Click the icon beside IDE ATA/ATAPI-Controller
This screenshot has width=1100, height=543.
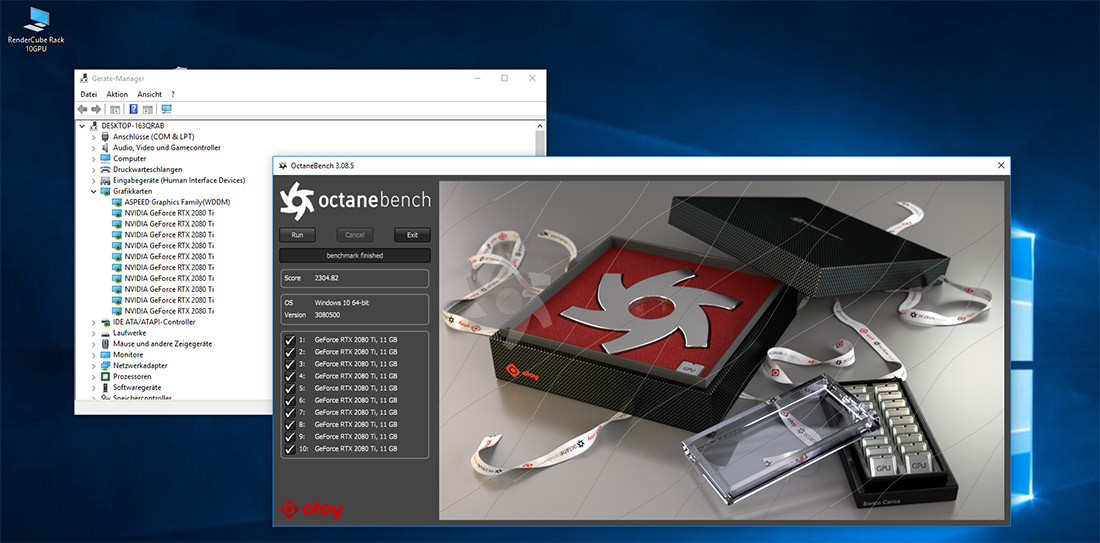[x=105, y=322]
